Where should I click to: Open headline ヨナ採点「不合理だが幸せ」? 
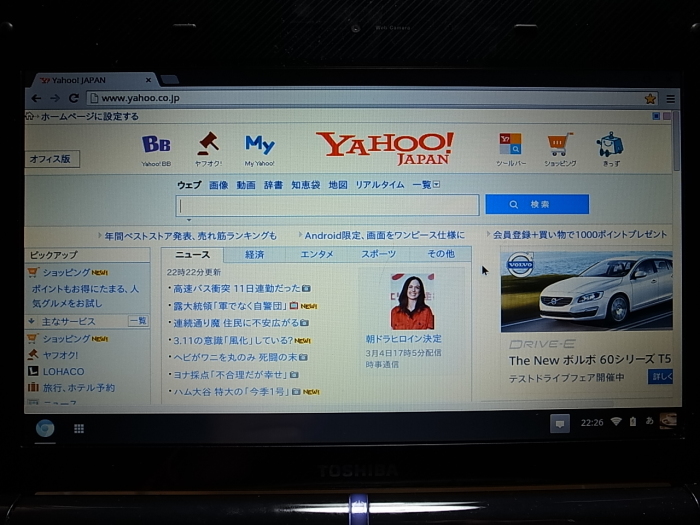pos(231,375)
